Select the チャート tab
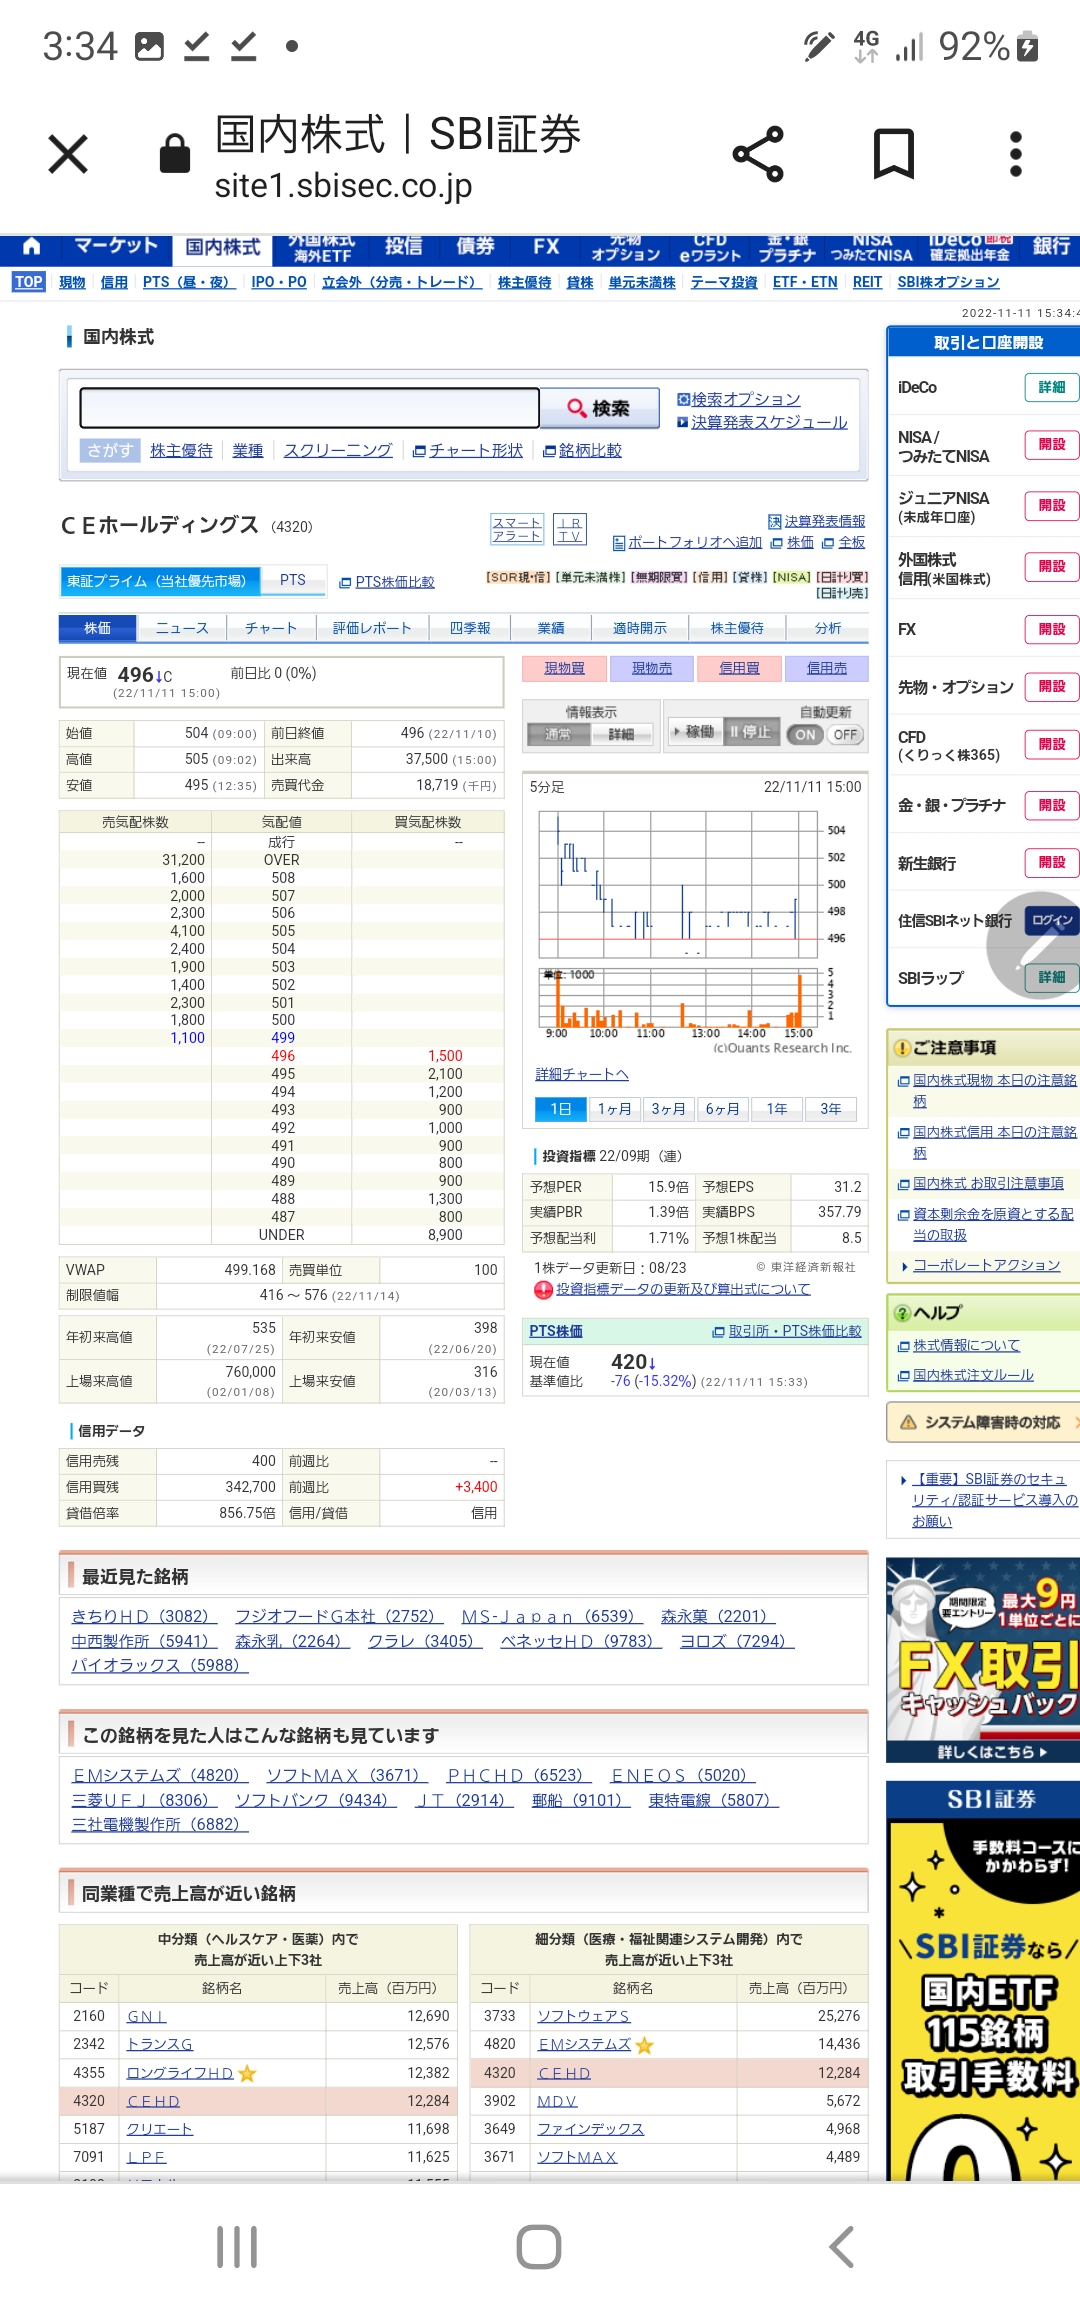Viewport: 1080px width, 2316px height. coord(271,628)
